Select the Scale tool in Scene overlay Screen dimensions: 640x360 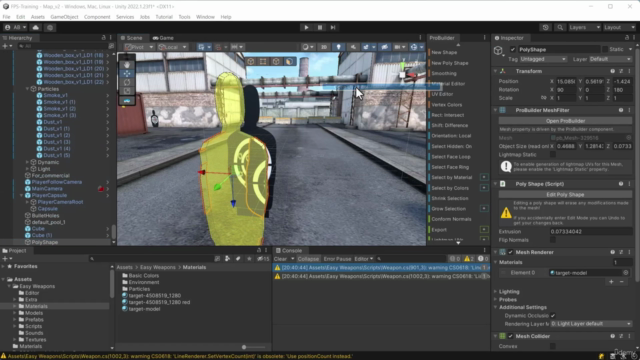click(127, 91)
